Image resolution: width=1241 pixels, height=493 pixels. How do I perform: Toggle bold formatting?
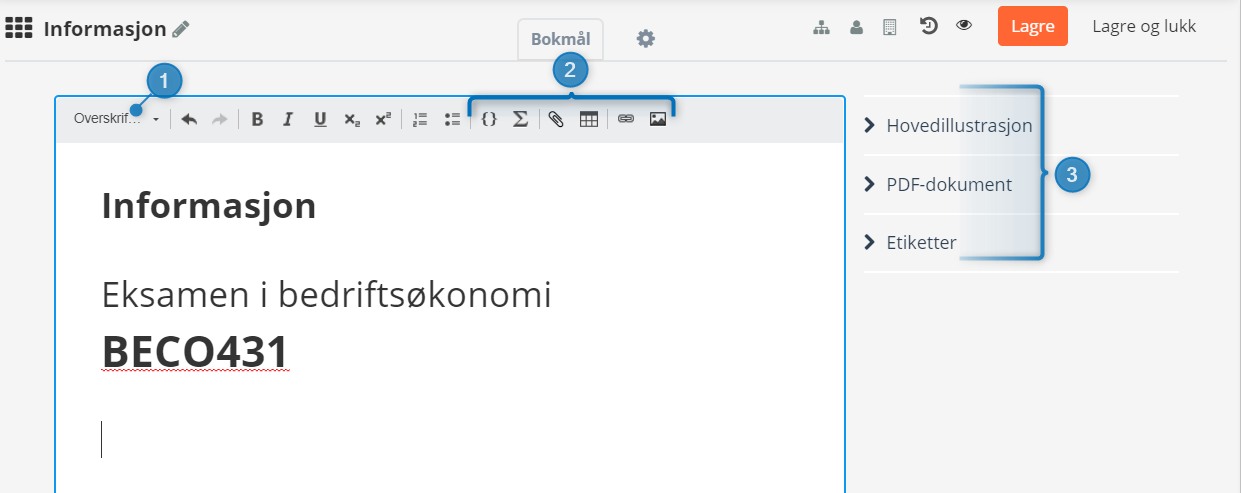click(x=257, y=119)
